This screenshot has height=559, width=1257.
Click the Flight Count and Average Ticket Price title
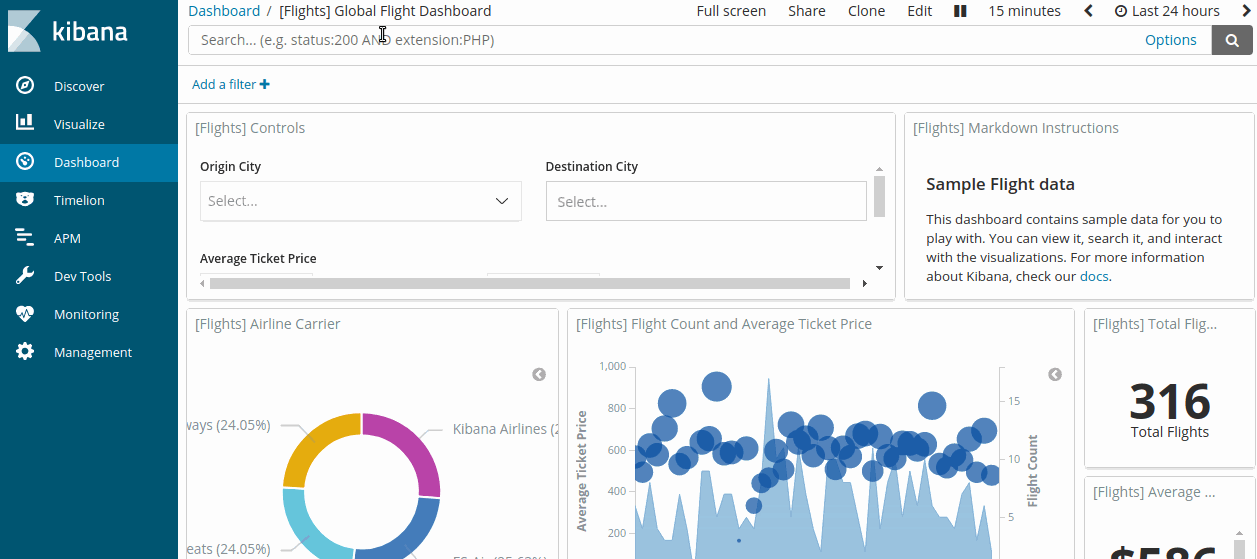pyautogui.click(x=724, y=324)
